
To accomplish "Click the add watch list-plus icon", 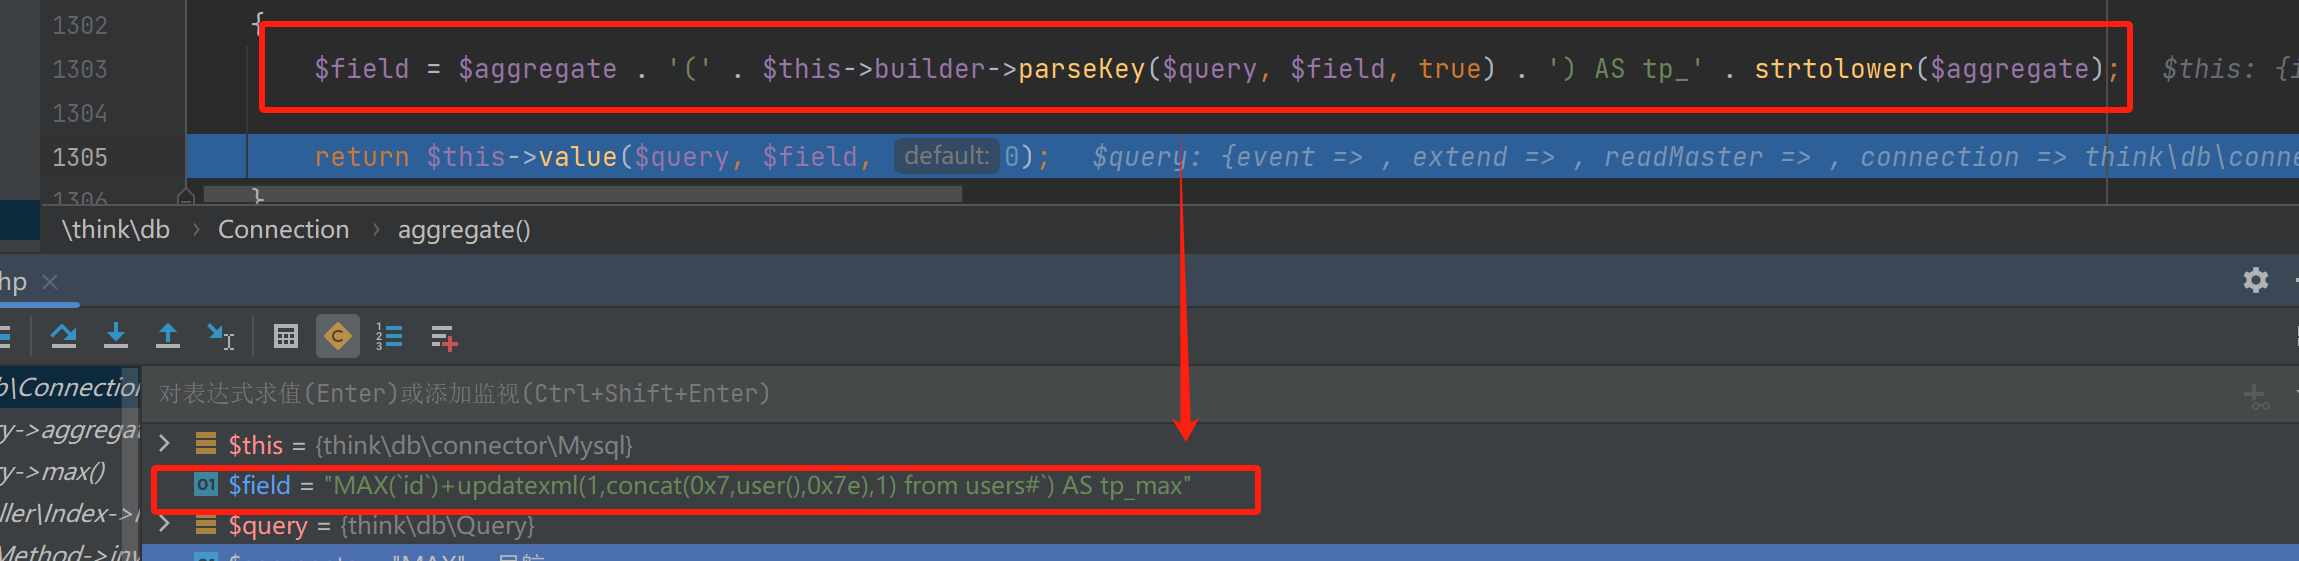I will [443, 338].
